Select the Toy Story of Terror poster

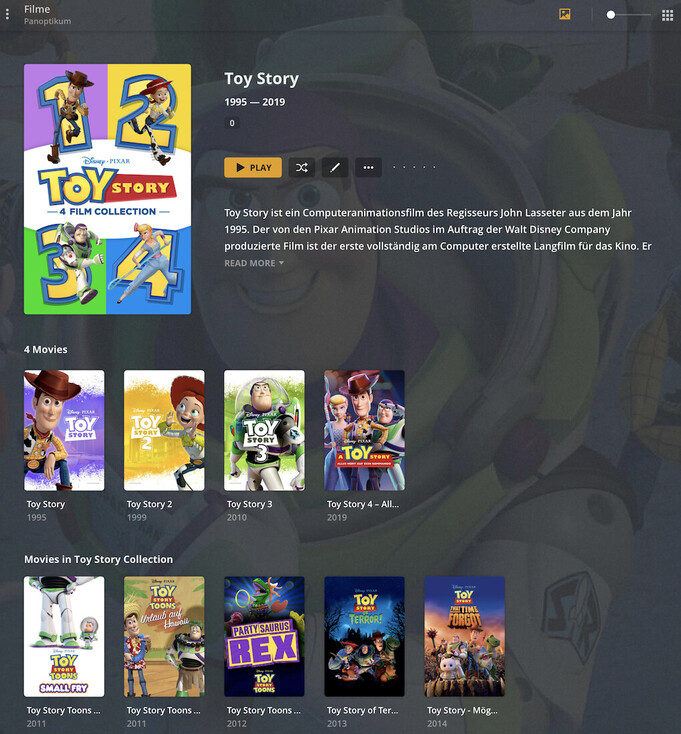point(365,636)
